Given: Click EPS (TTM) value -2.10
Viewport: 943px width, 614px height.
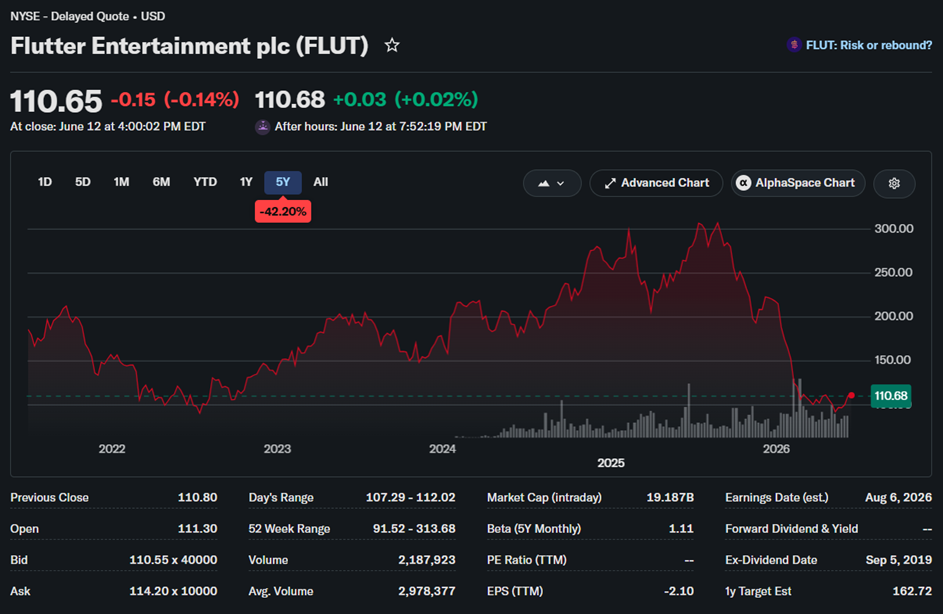Looking at the screenshot, I should coord(679,592).
